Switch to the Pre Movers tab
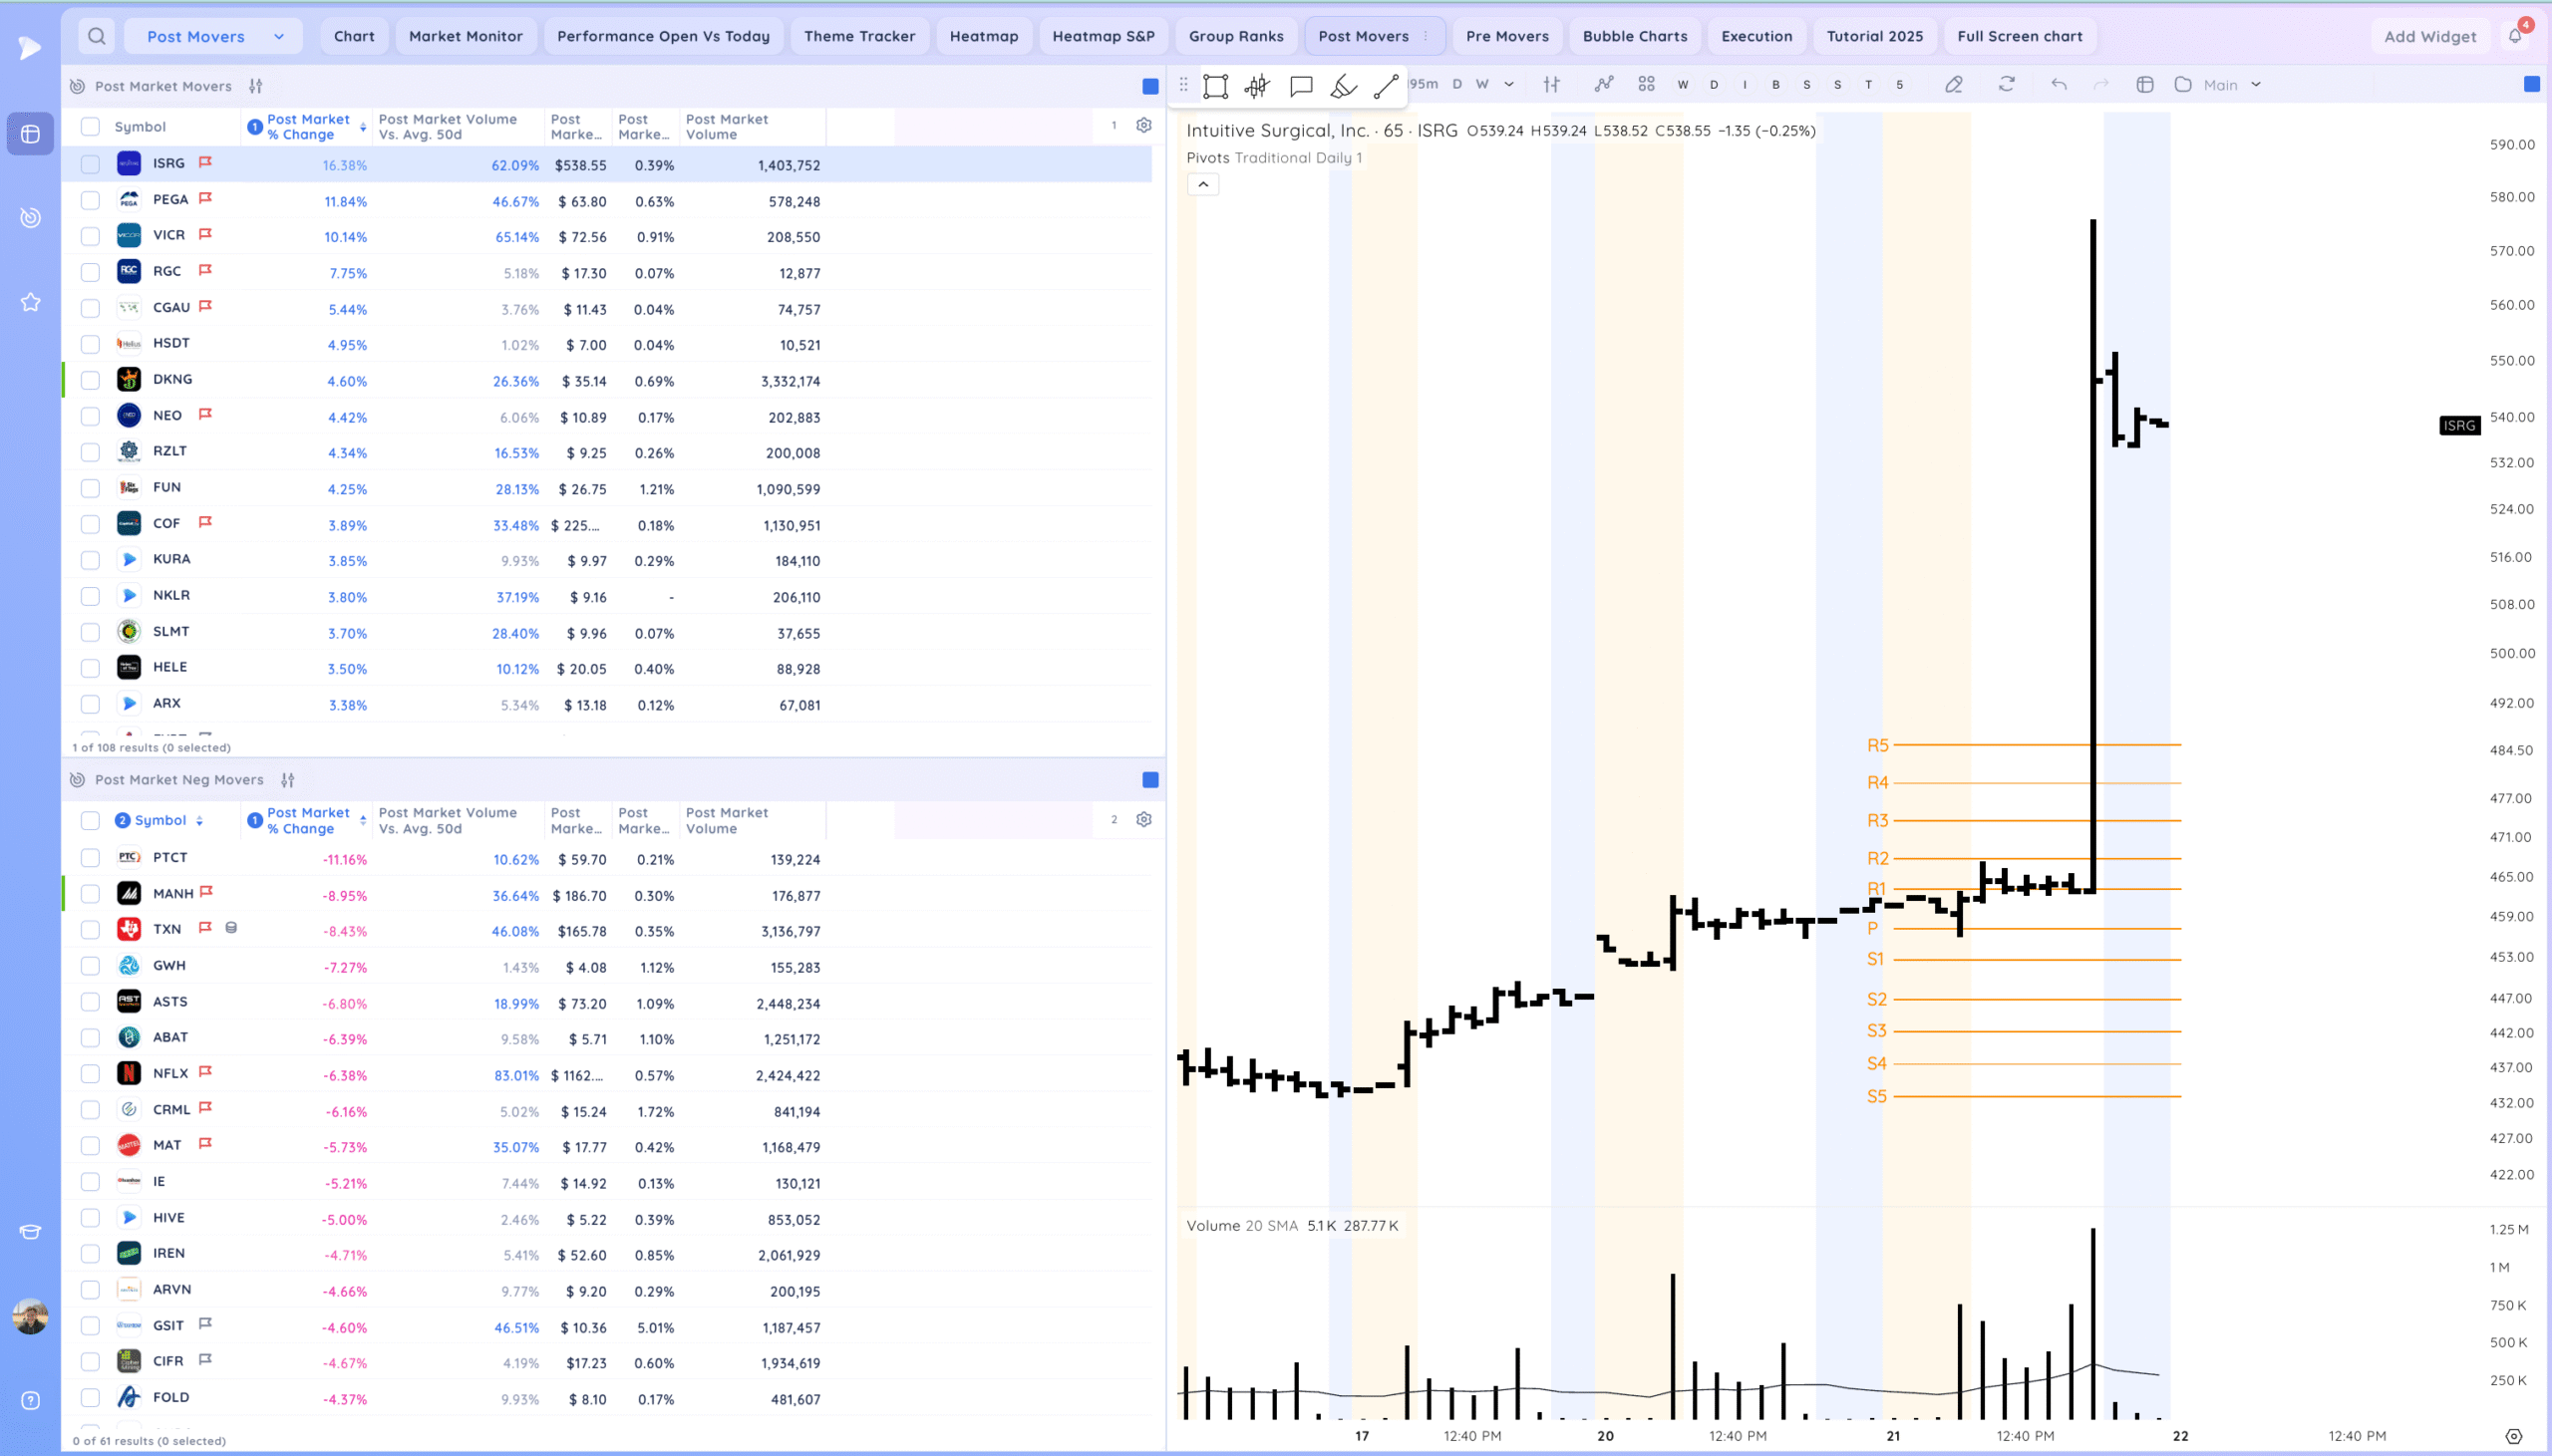2552x1456 pixels. click(1506, 36)
